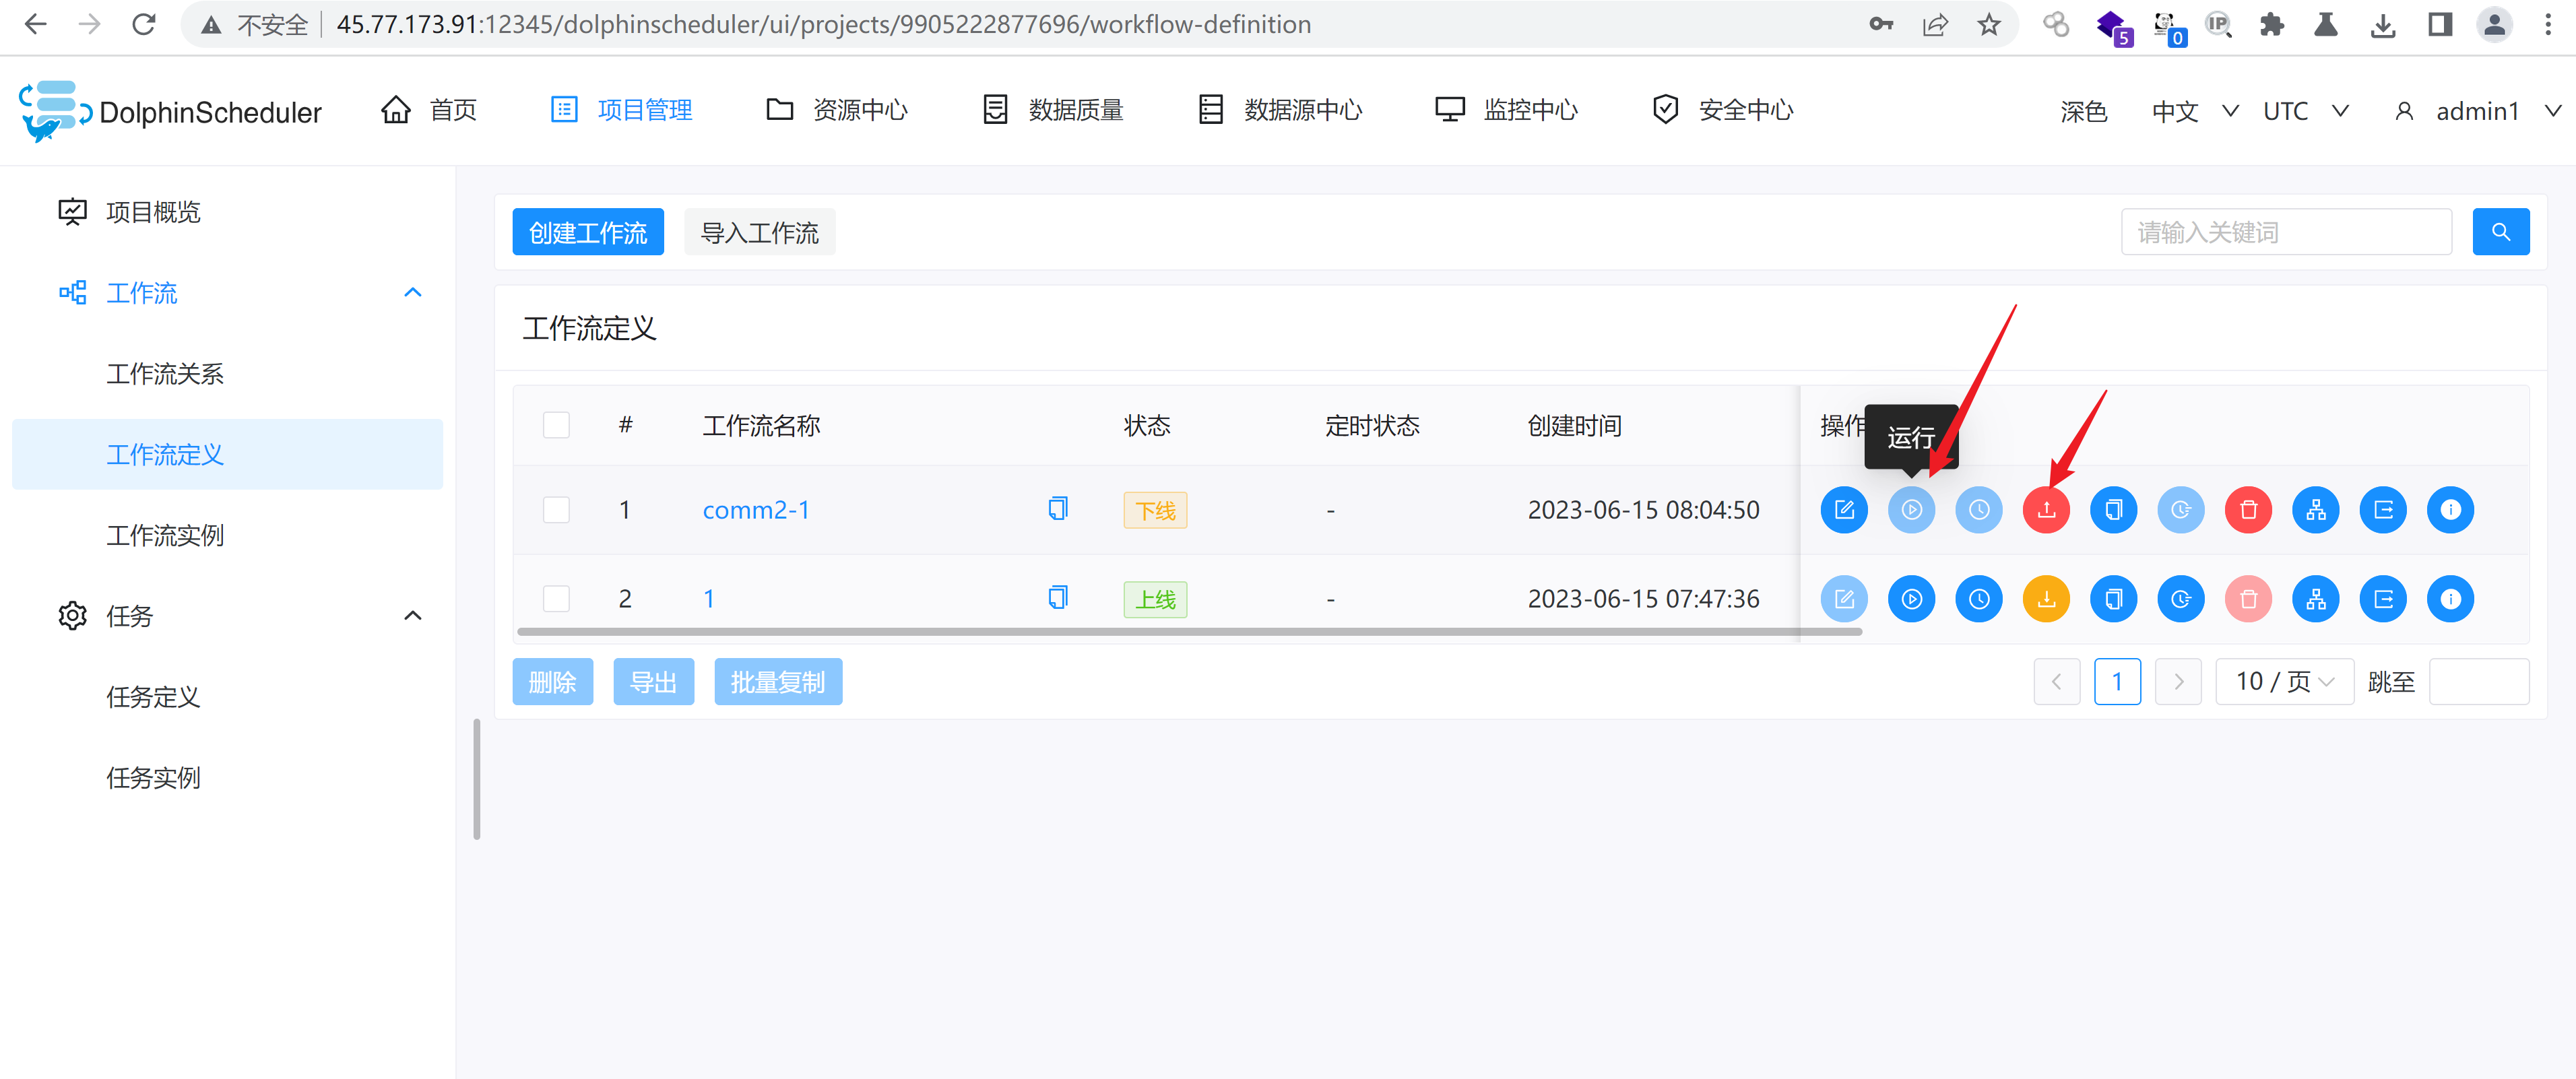Screen dimensions: 2576x1079
Task: Open tree view icon for comm2-1
Action: [x=2315, y=510]
